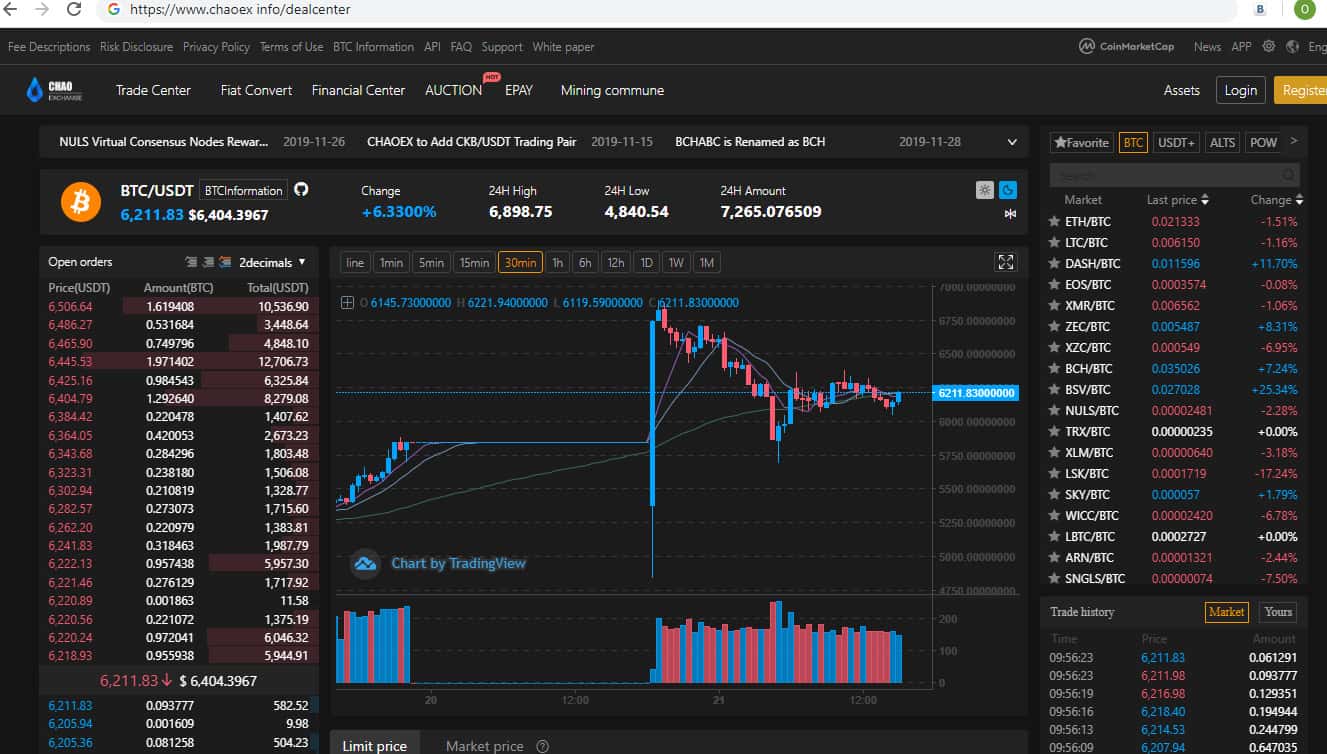Click the settings gear in top bar

click(1269, 47)
